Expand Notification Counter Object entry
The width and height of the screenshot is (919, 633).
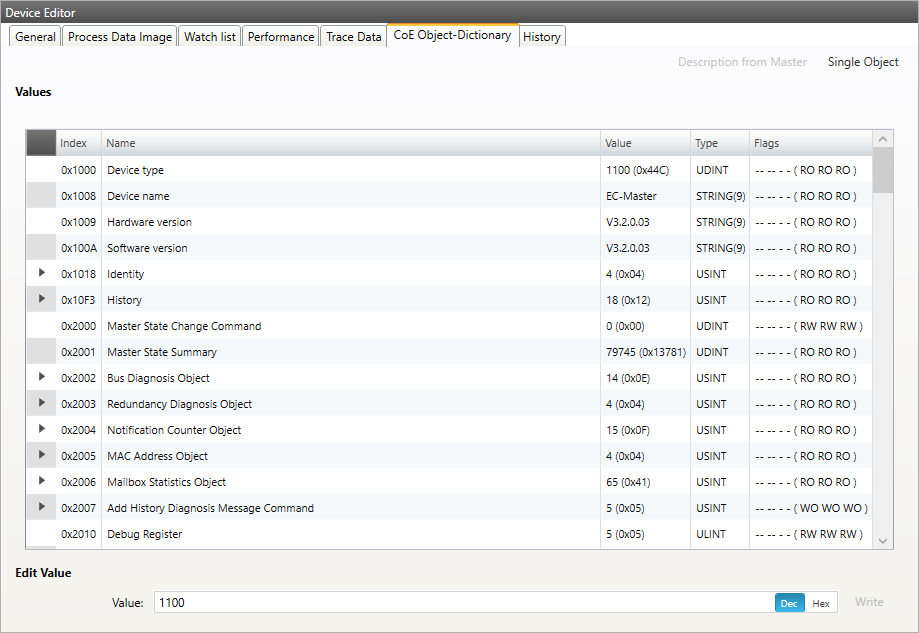coord(42,429)
